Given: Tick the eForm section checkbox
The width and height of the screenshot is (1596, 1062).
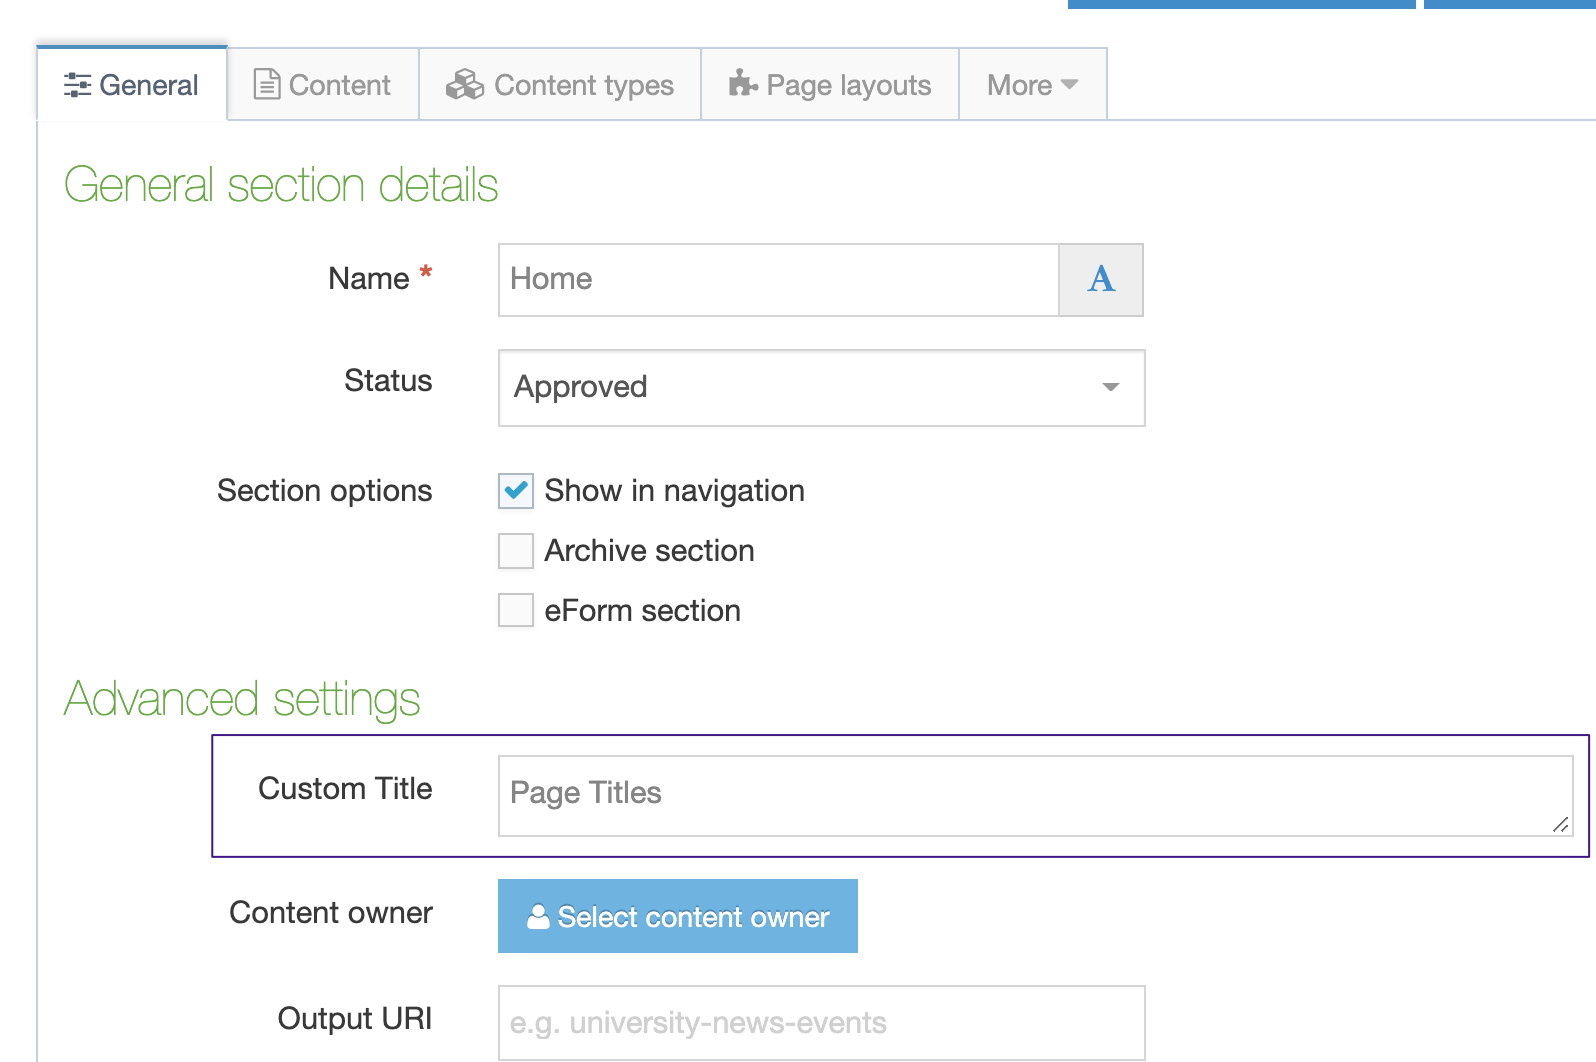Looking at the screenshot, I should tap(516, 611).
